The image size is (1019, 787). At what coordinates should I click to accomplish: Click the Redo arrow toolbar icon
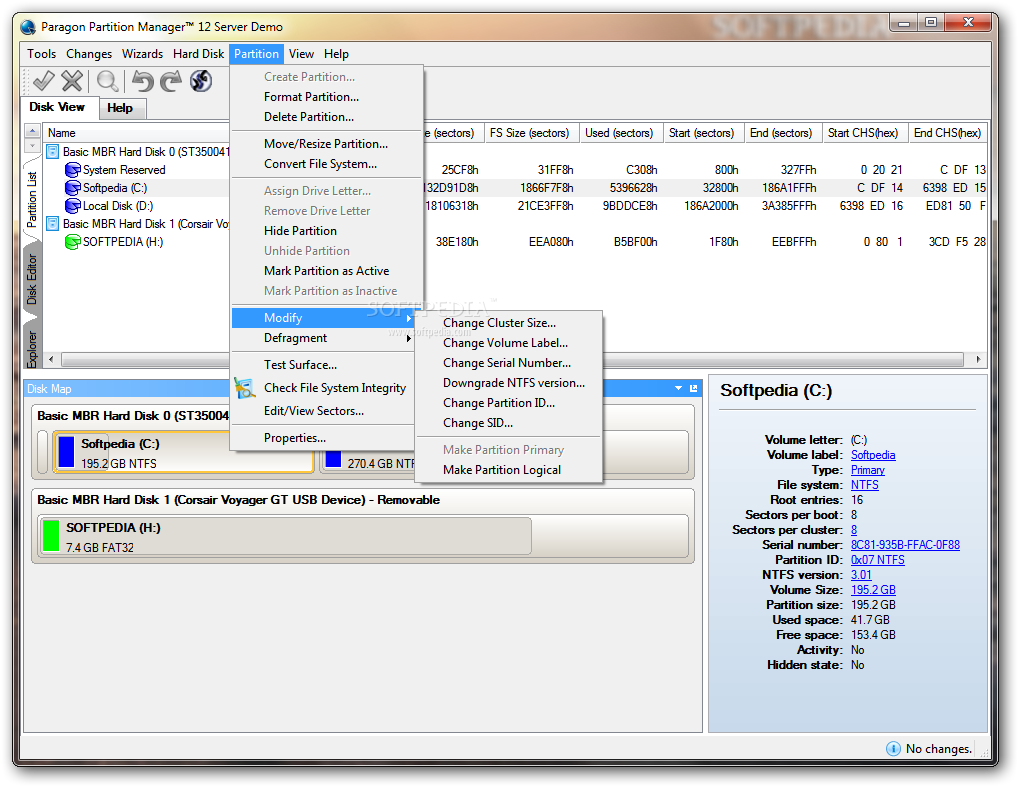[171, 81]
